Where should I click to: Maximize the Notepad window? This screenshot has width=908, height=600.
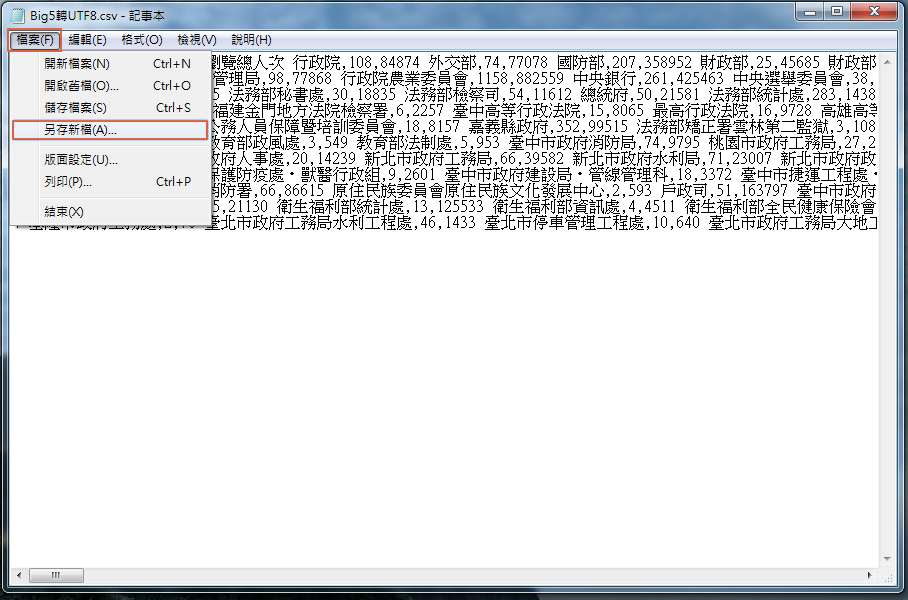tap(835, 12)
